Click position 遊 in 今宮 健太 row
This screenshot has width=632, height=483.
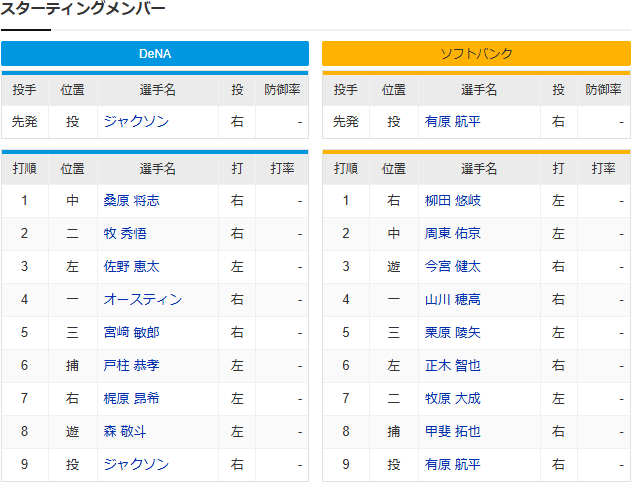tap(394, 266)
